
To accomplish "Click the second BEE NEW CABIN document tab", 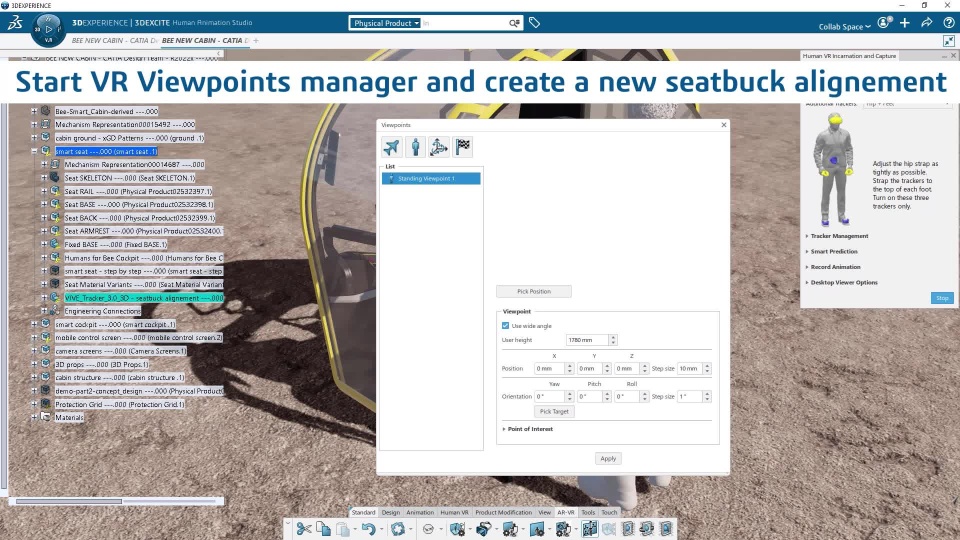I will [205, 40].
